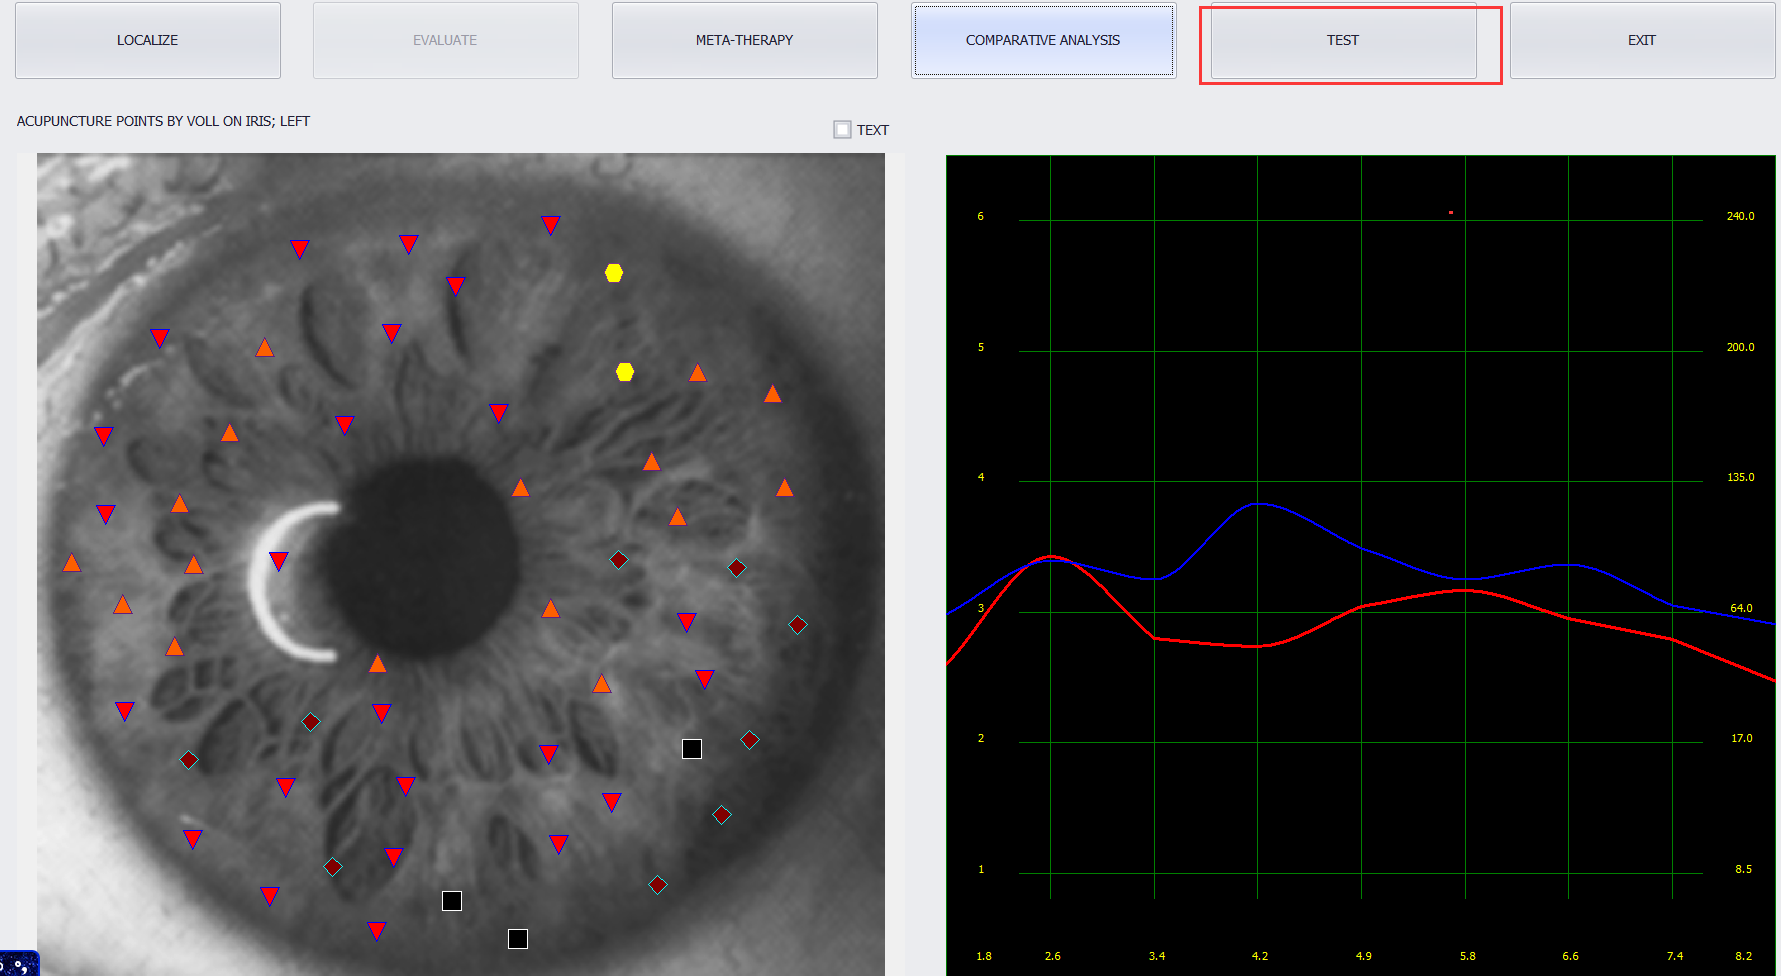Screen dimensions: 1781x976
Task: Click the 8.5 value on the graph scale
Action: click(1743, 869)
